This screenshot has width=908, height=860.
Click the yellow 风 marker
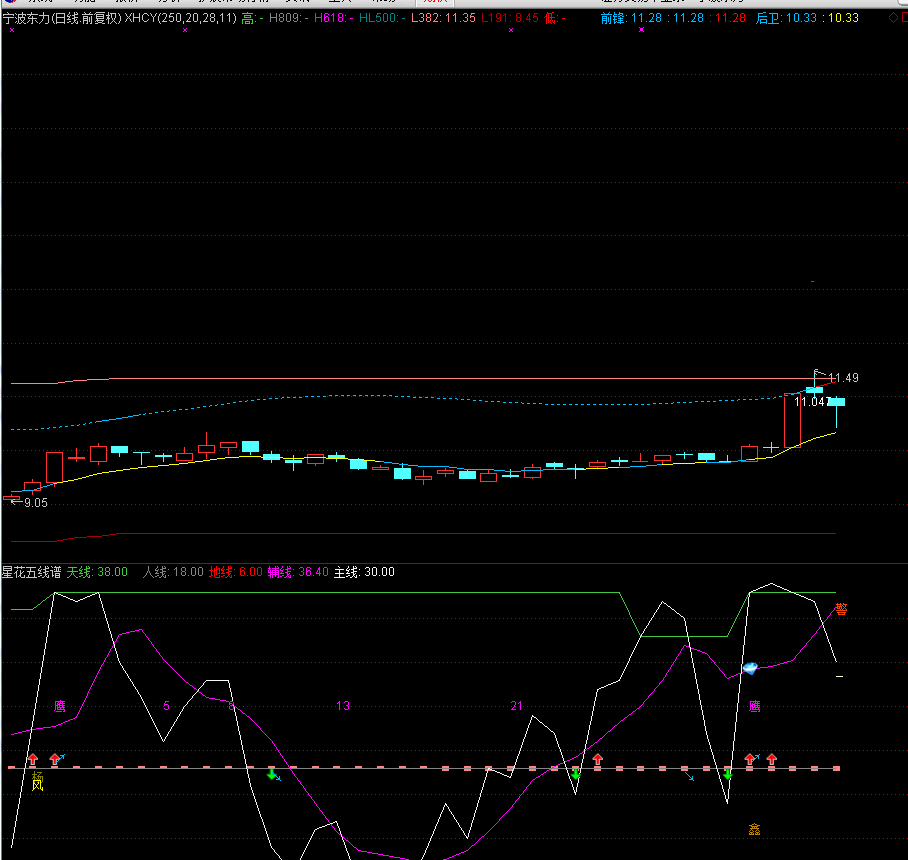coord(37,785)
